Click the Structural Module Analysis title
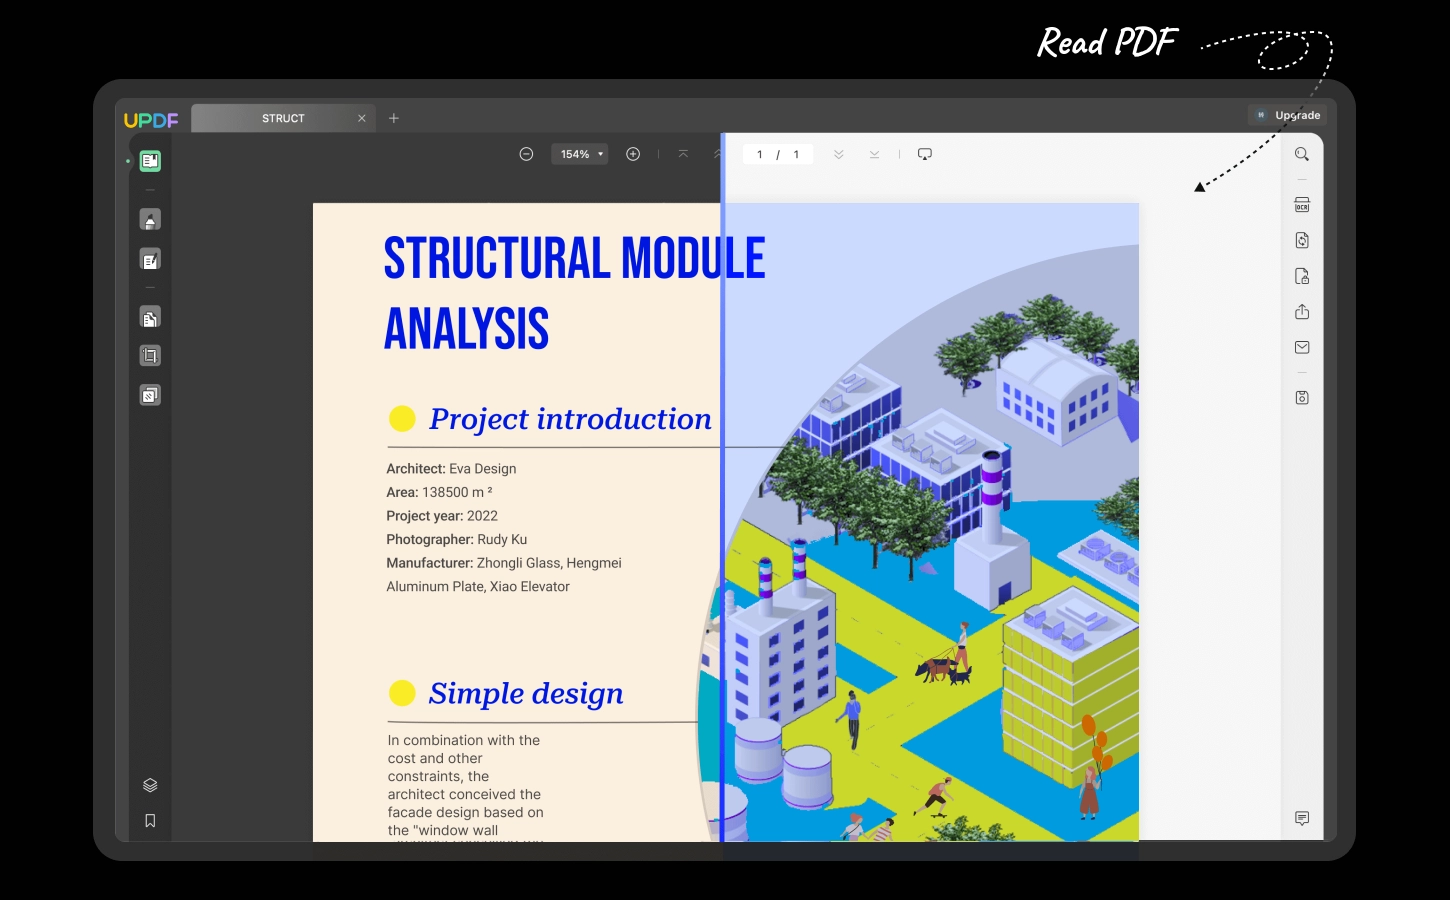 [x=574, y=294]
